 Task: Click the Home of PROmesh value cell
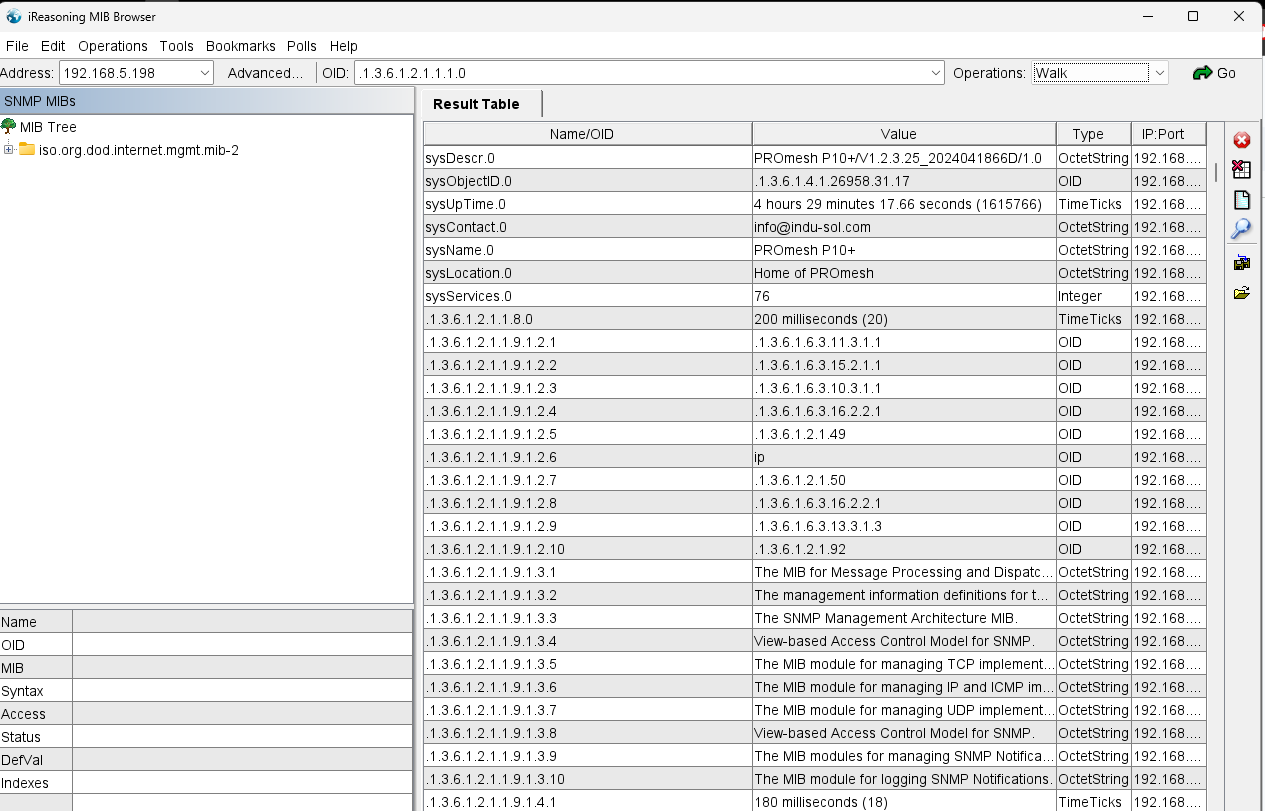(x=904, y=273)
